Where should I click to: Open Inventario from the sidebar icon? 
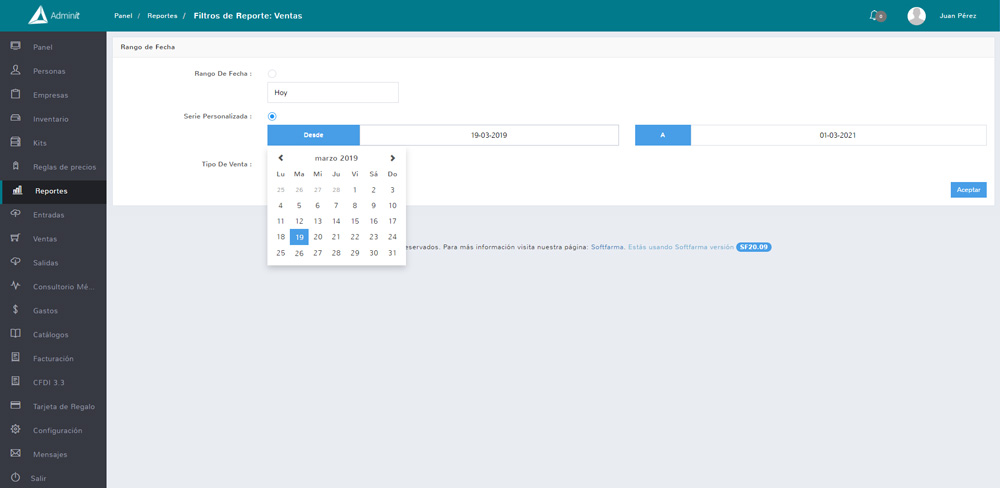pos(16,119)
